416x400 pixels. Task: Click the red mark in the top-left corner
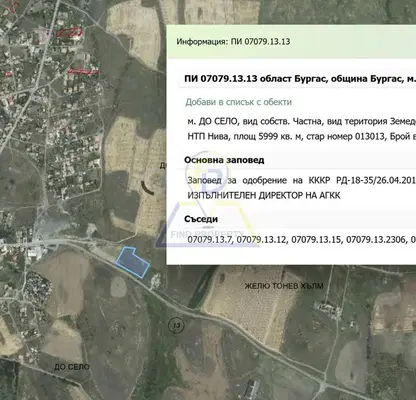pyautogui.click(x=13, y=8)
